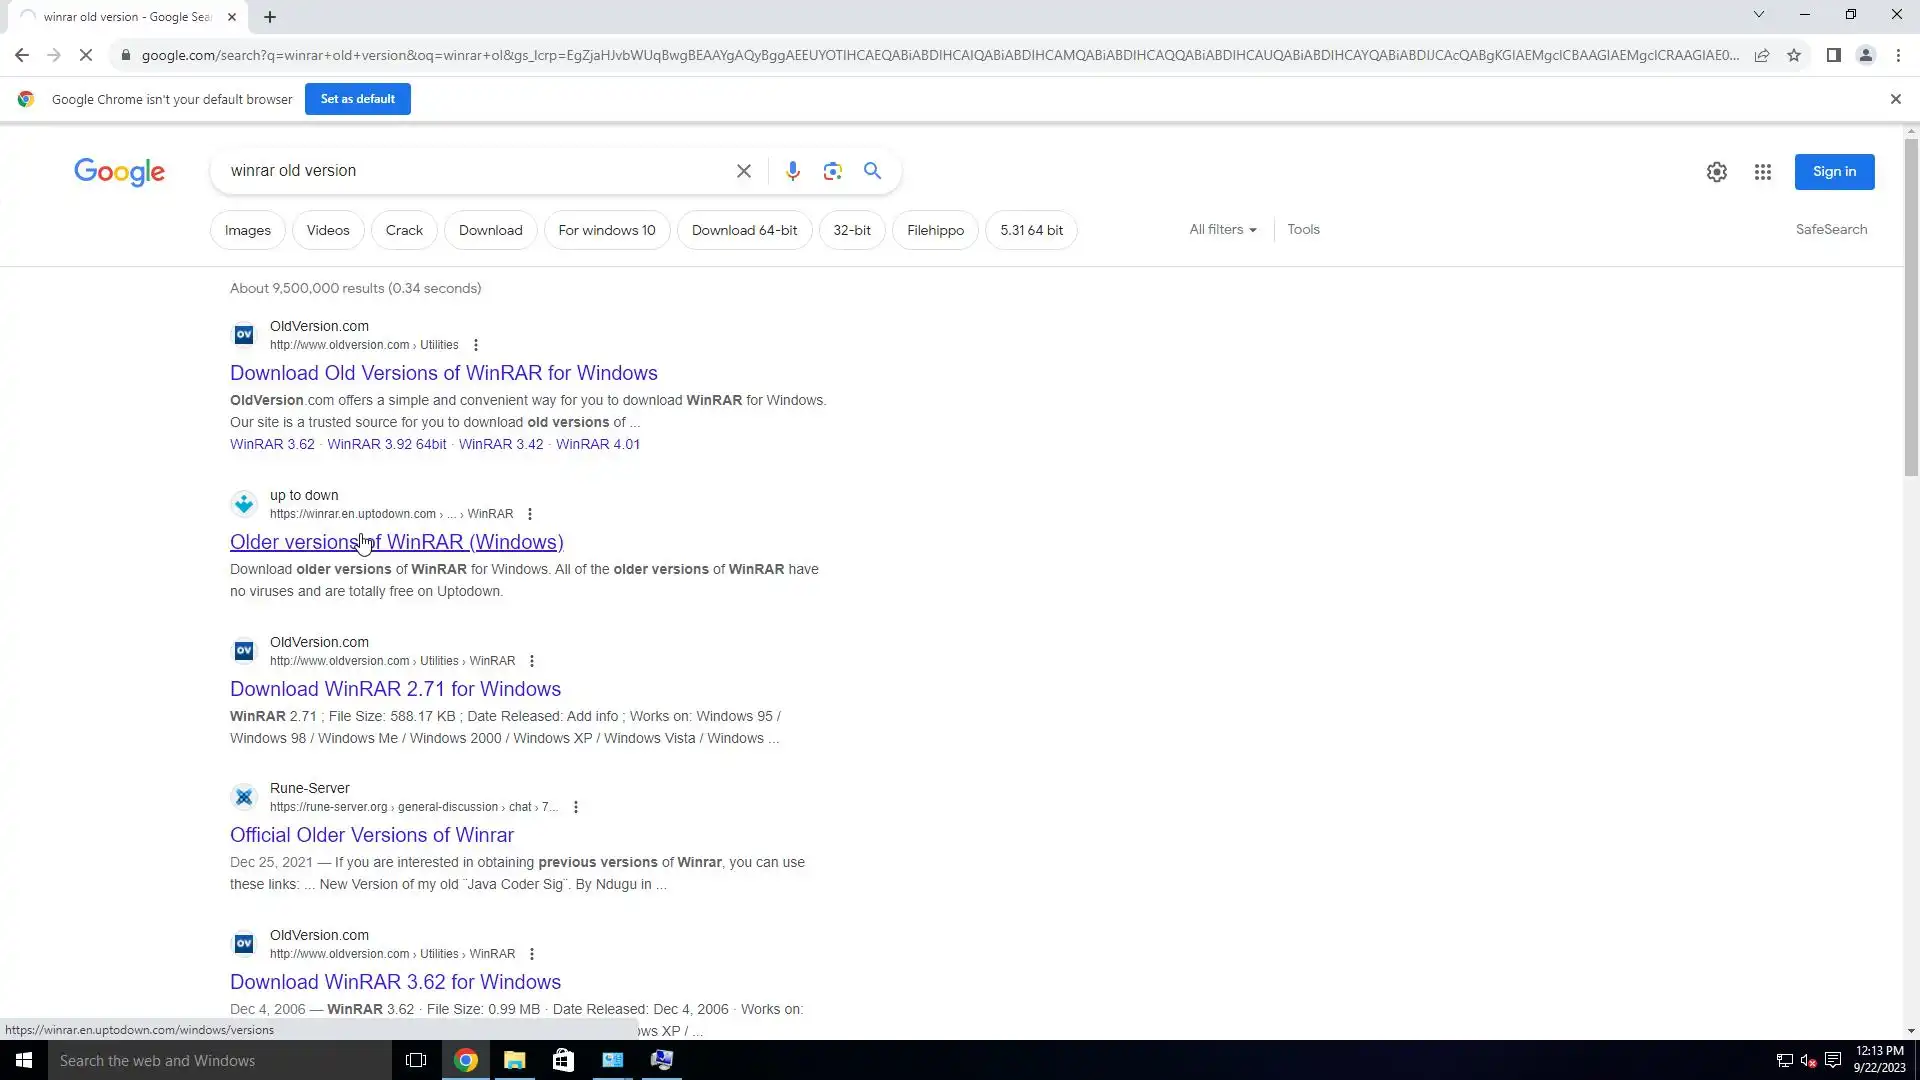Viewport: 1920px width, 1080px height.
Task: Open more options for Rune-Server result
Action: (x=575, y=807)
